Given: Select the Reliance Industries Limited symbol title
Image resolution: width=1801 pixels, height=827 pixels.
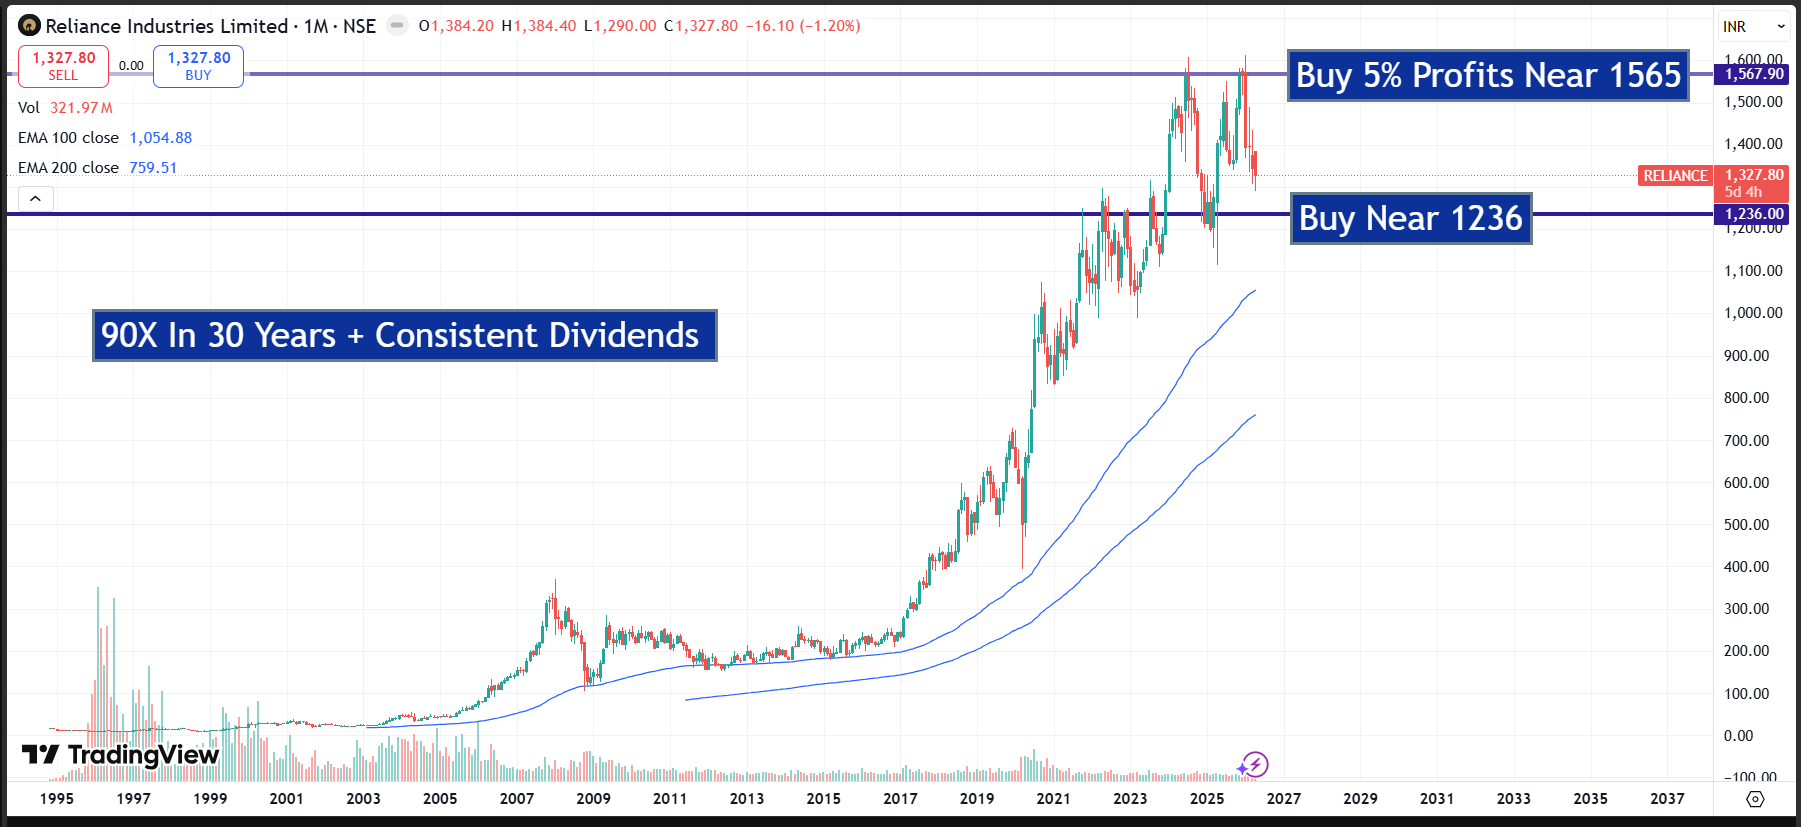Looking at the screenshot, I should [x=166, y=26].
